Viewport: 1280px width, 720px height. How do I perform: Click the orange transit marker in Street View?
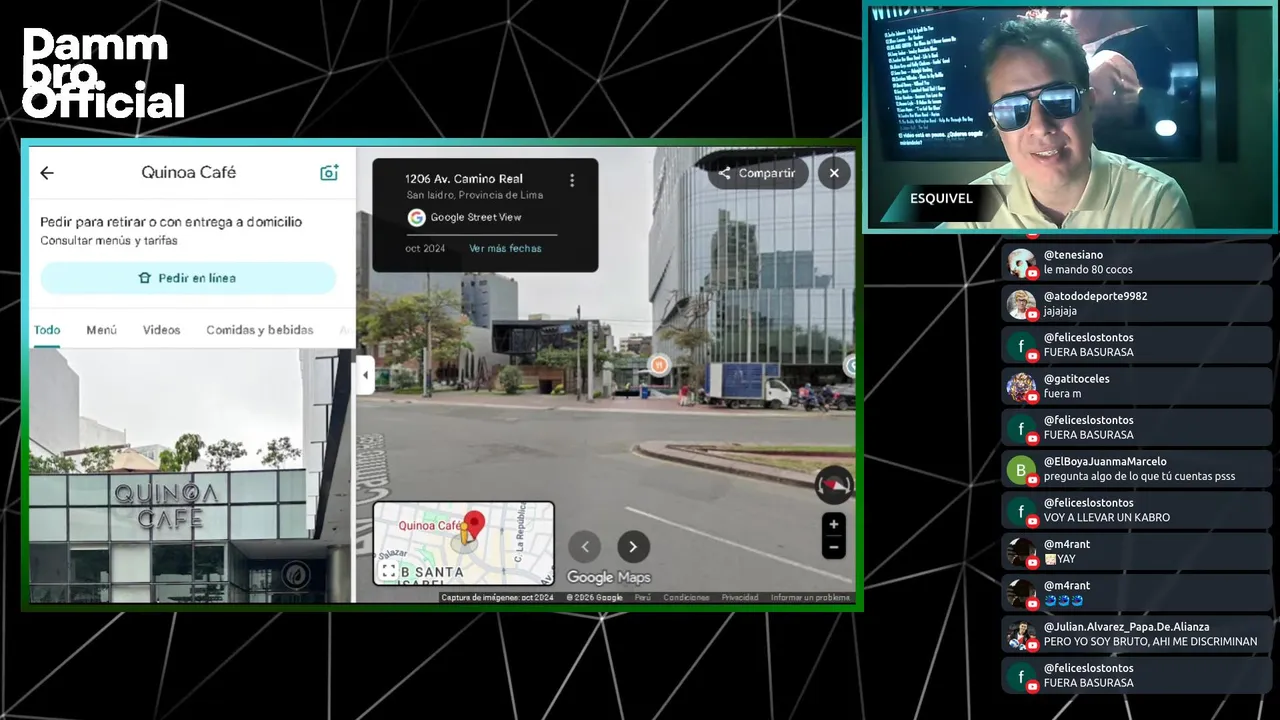click(659, 365)
